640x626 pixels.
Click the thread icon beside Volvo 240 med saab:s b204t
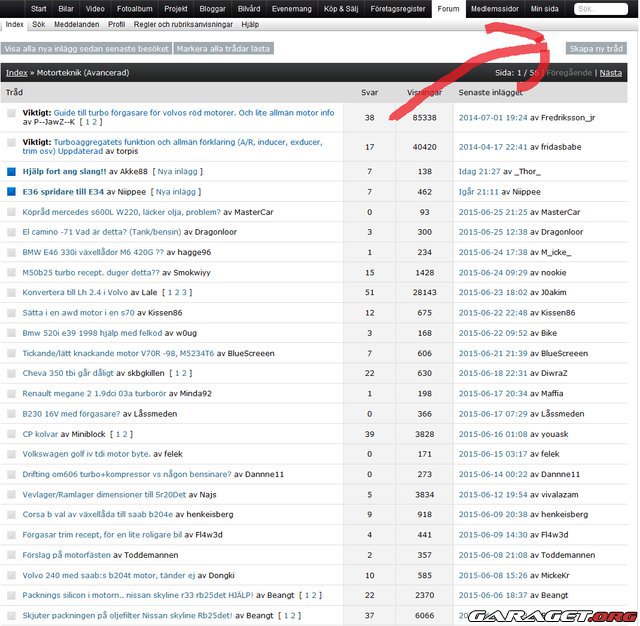12,575
